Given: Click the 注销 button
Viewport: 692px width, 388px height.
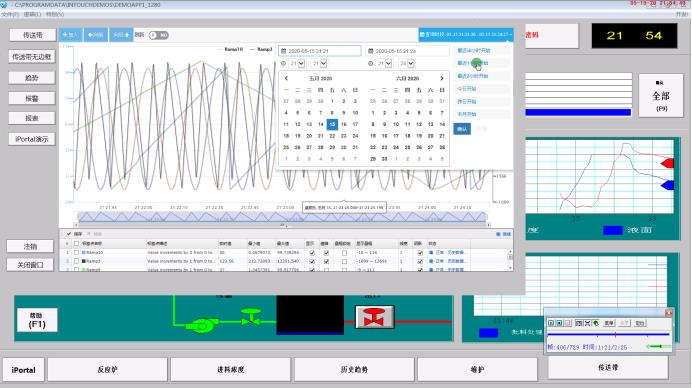Looking at the screenshot, I should (30, 246).
